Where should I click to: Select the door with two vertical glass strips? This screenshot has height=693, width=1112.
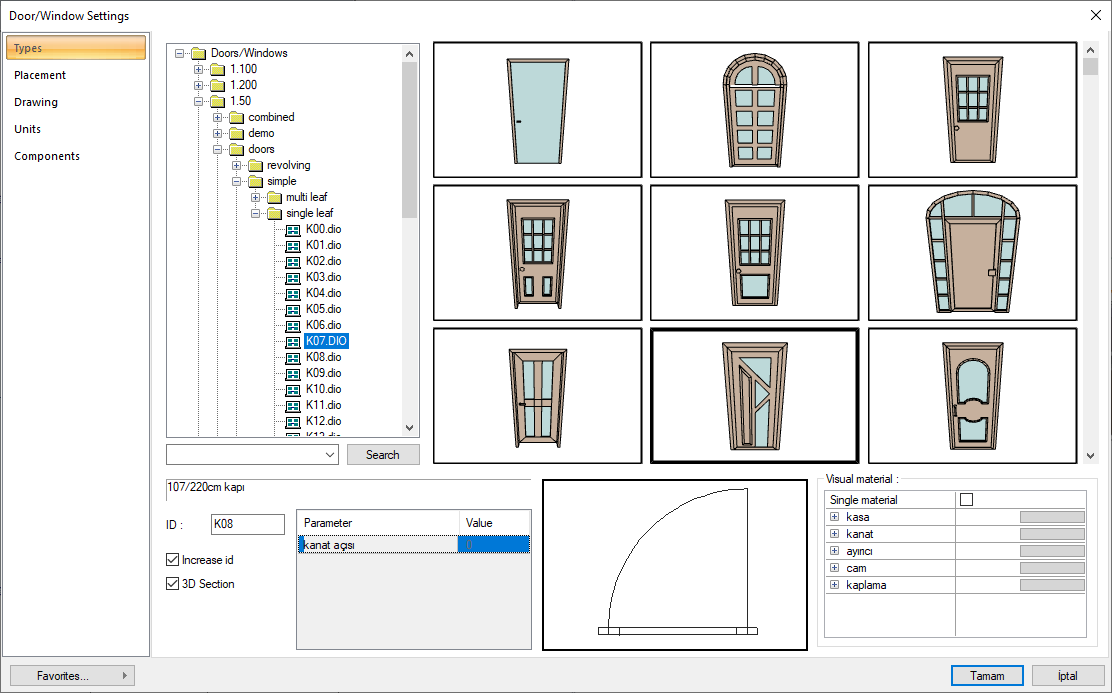tap(537, 395)
